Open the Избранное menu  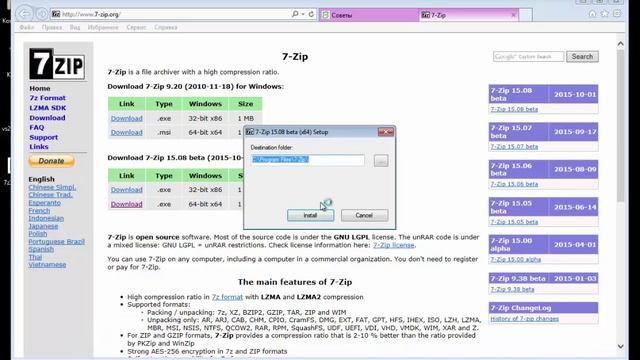pyautogui.click(x=103, y=27)
